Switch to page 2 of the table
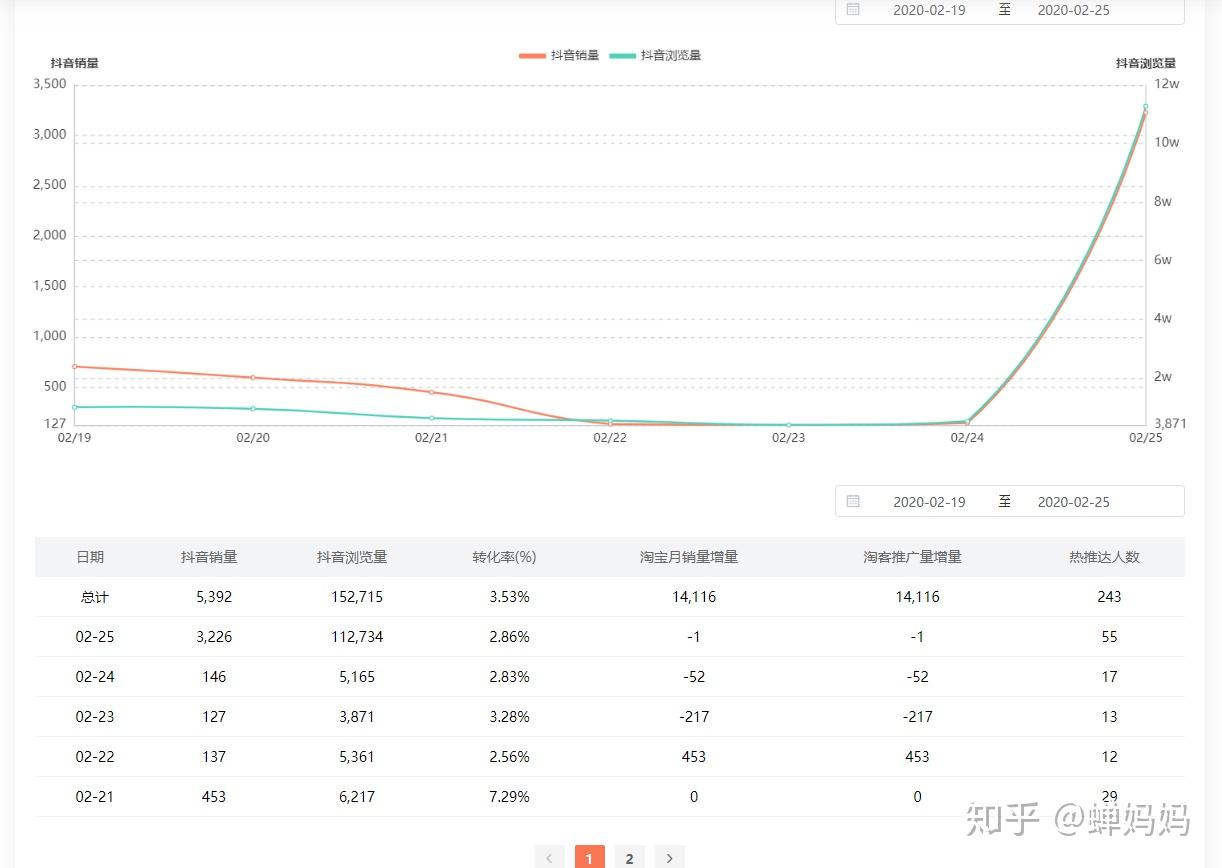The image size is (1222, 868). pyautogui.click(x=629, y=858)
